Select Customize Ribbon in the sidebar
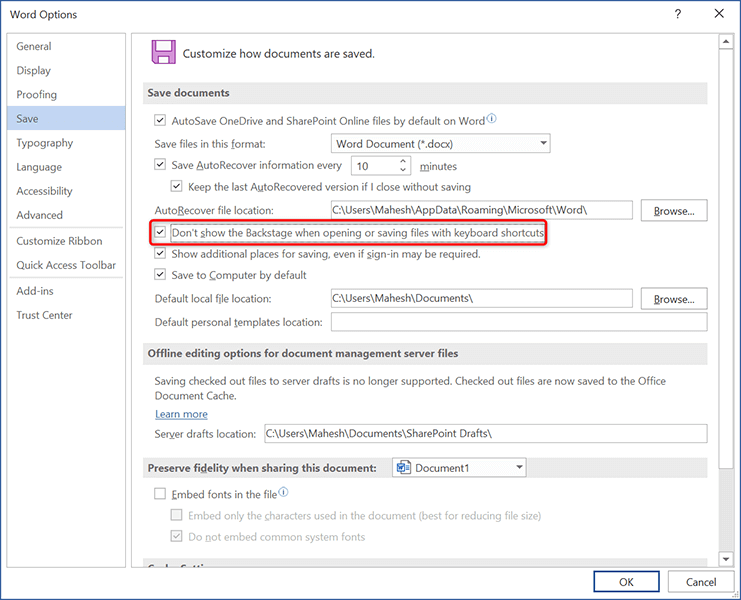Image resolution: width=741 pixels, height=600 pixels. [59, 241]
